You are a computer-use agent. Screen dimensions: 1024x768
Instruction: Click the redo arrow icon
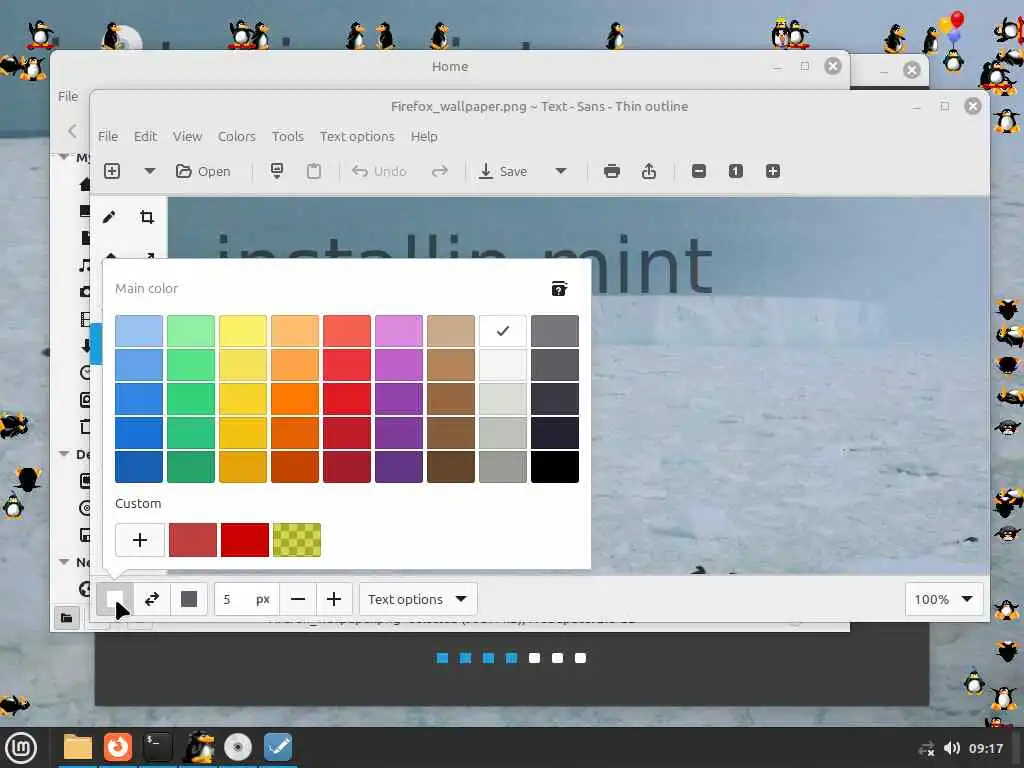coord(440,171)
